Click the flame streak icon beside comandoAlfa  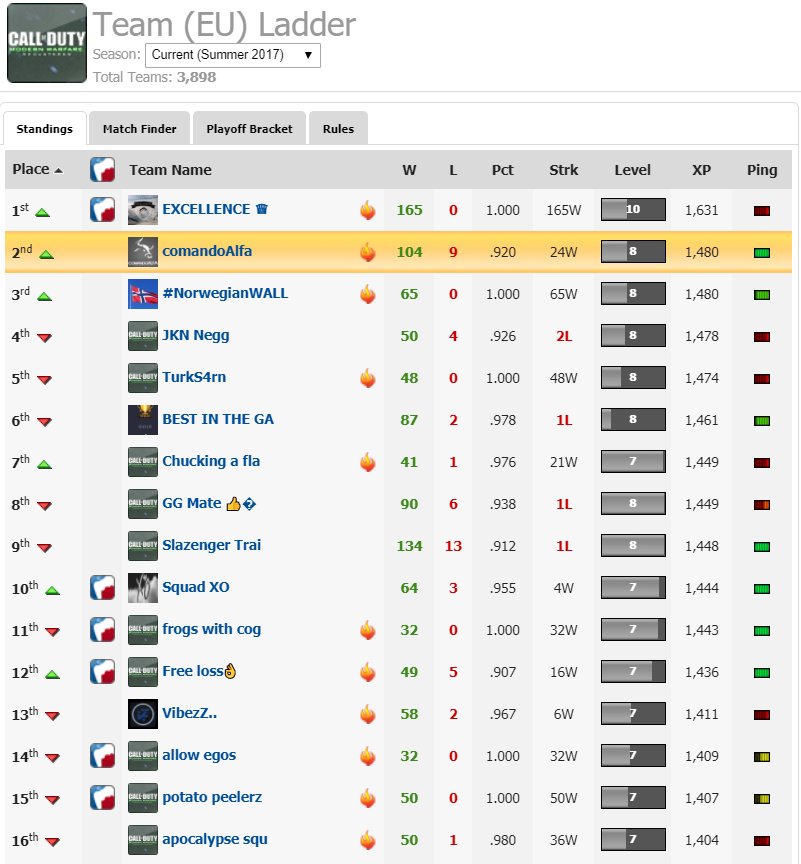[x=368, y=251]
